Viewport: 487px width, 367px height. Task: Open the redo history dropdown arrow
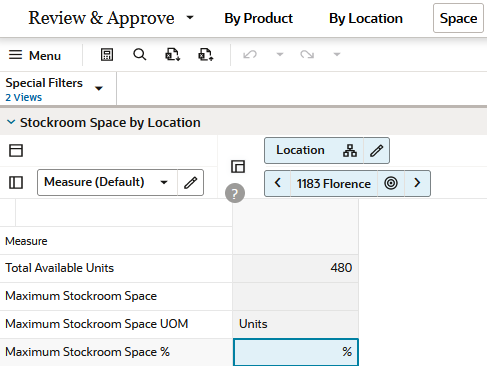coord(337,54)
